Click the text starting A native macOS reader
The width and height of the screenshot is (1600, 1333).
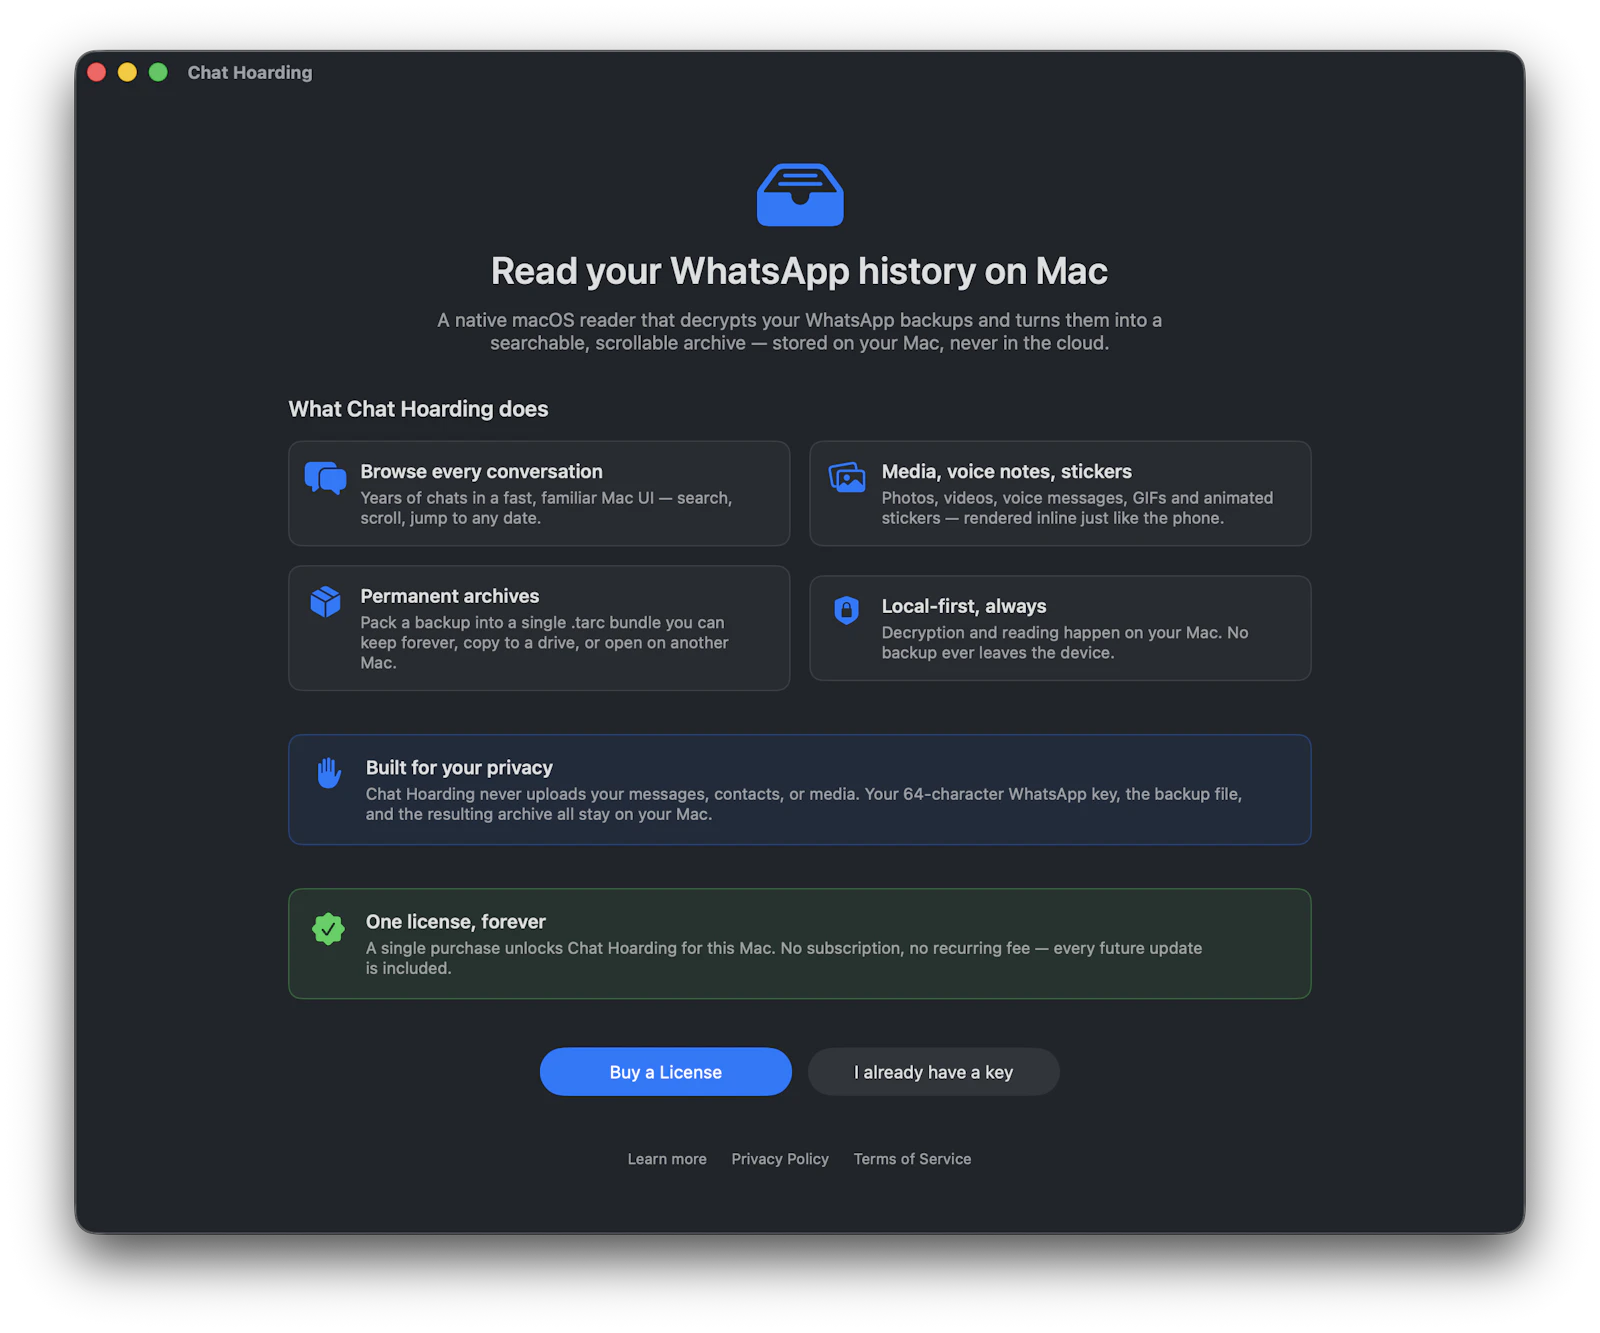pyautogui.click(x=800, y=331)
